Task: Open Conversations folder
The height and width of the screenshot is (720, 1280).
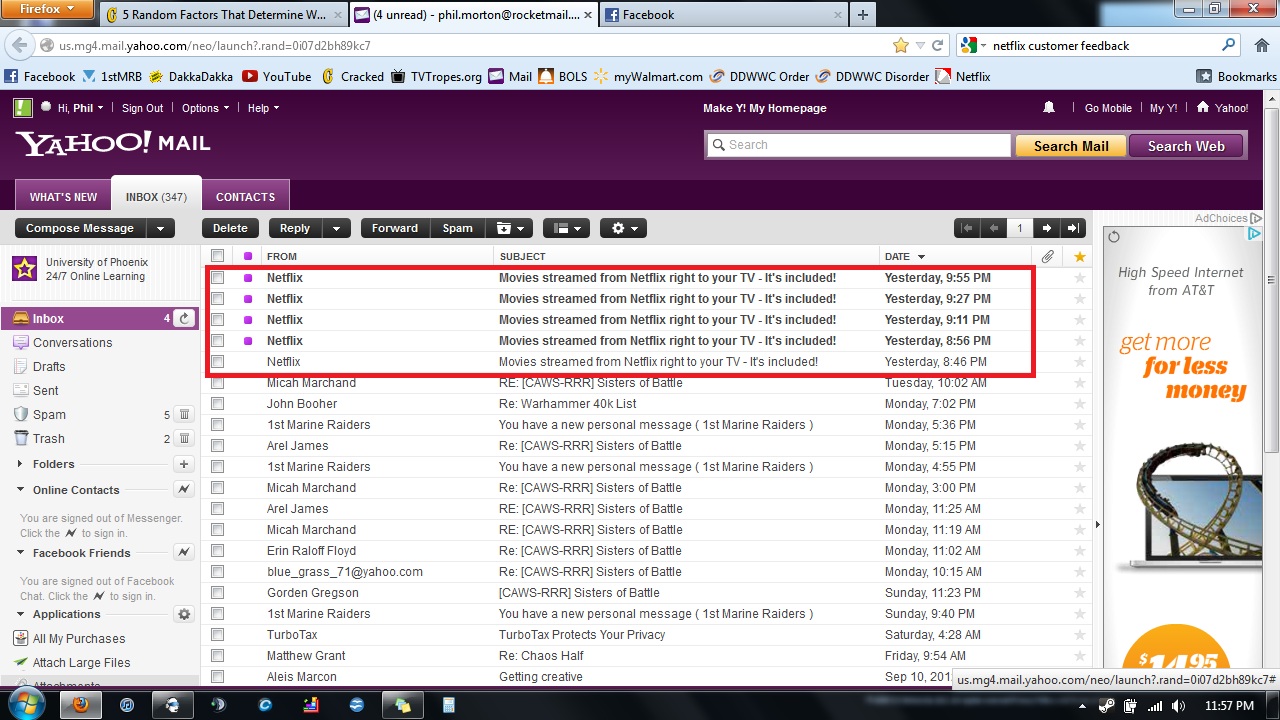Action: point(72,342)
